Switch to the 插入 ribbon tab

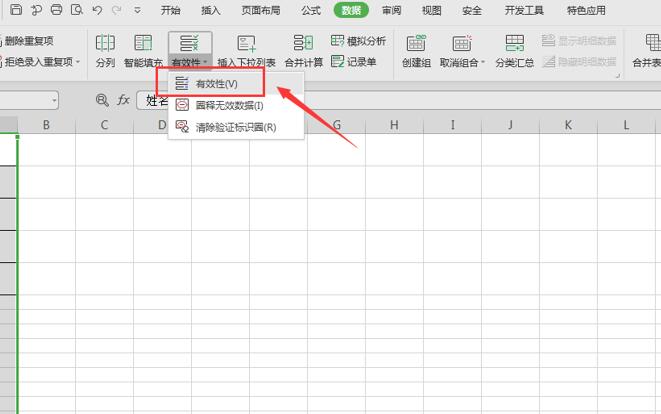(210, 10)
